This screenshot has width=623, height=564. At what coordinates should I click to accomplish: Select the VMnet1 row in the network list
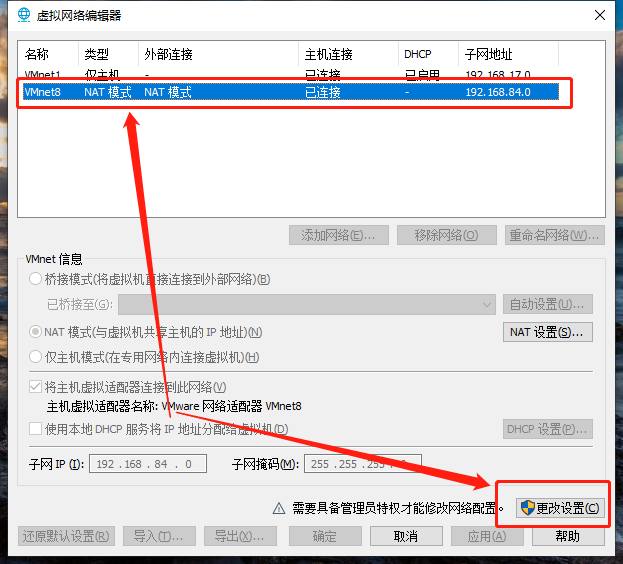[291, 74]
